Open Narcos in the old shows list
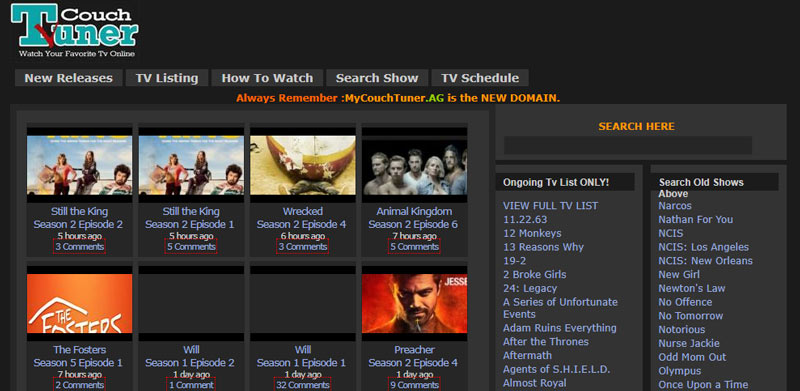Viewport: 800px width, 391px height. pyautogui.click(x=674, y=206)
